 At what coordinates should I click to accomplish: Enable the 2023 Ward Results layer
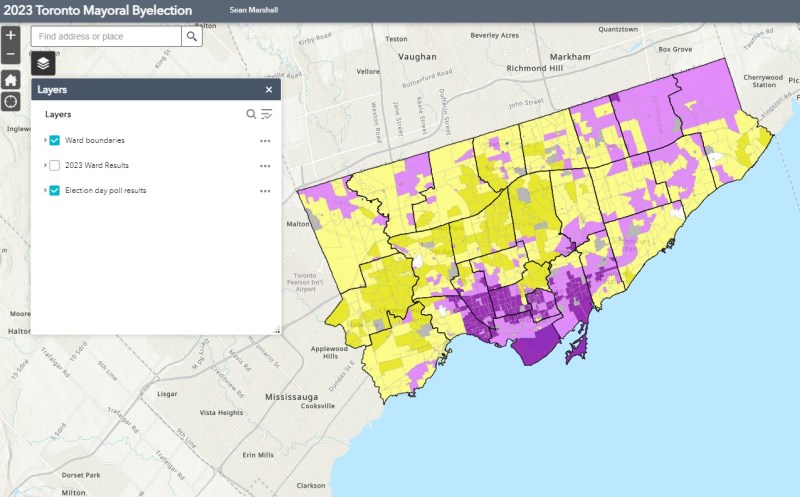(55, 165)
